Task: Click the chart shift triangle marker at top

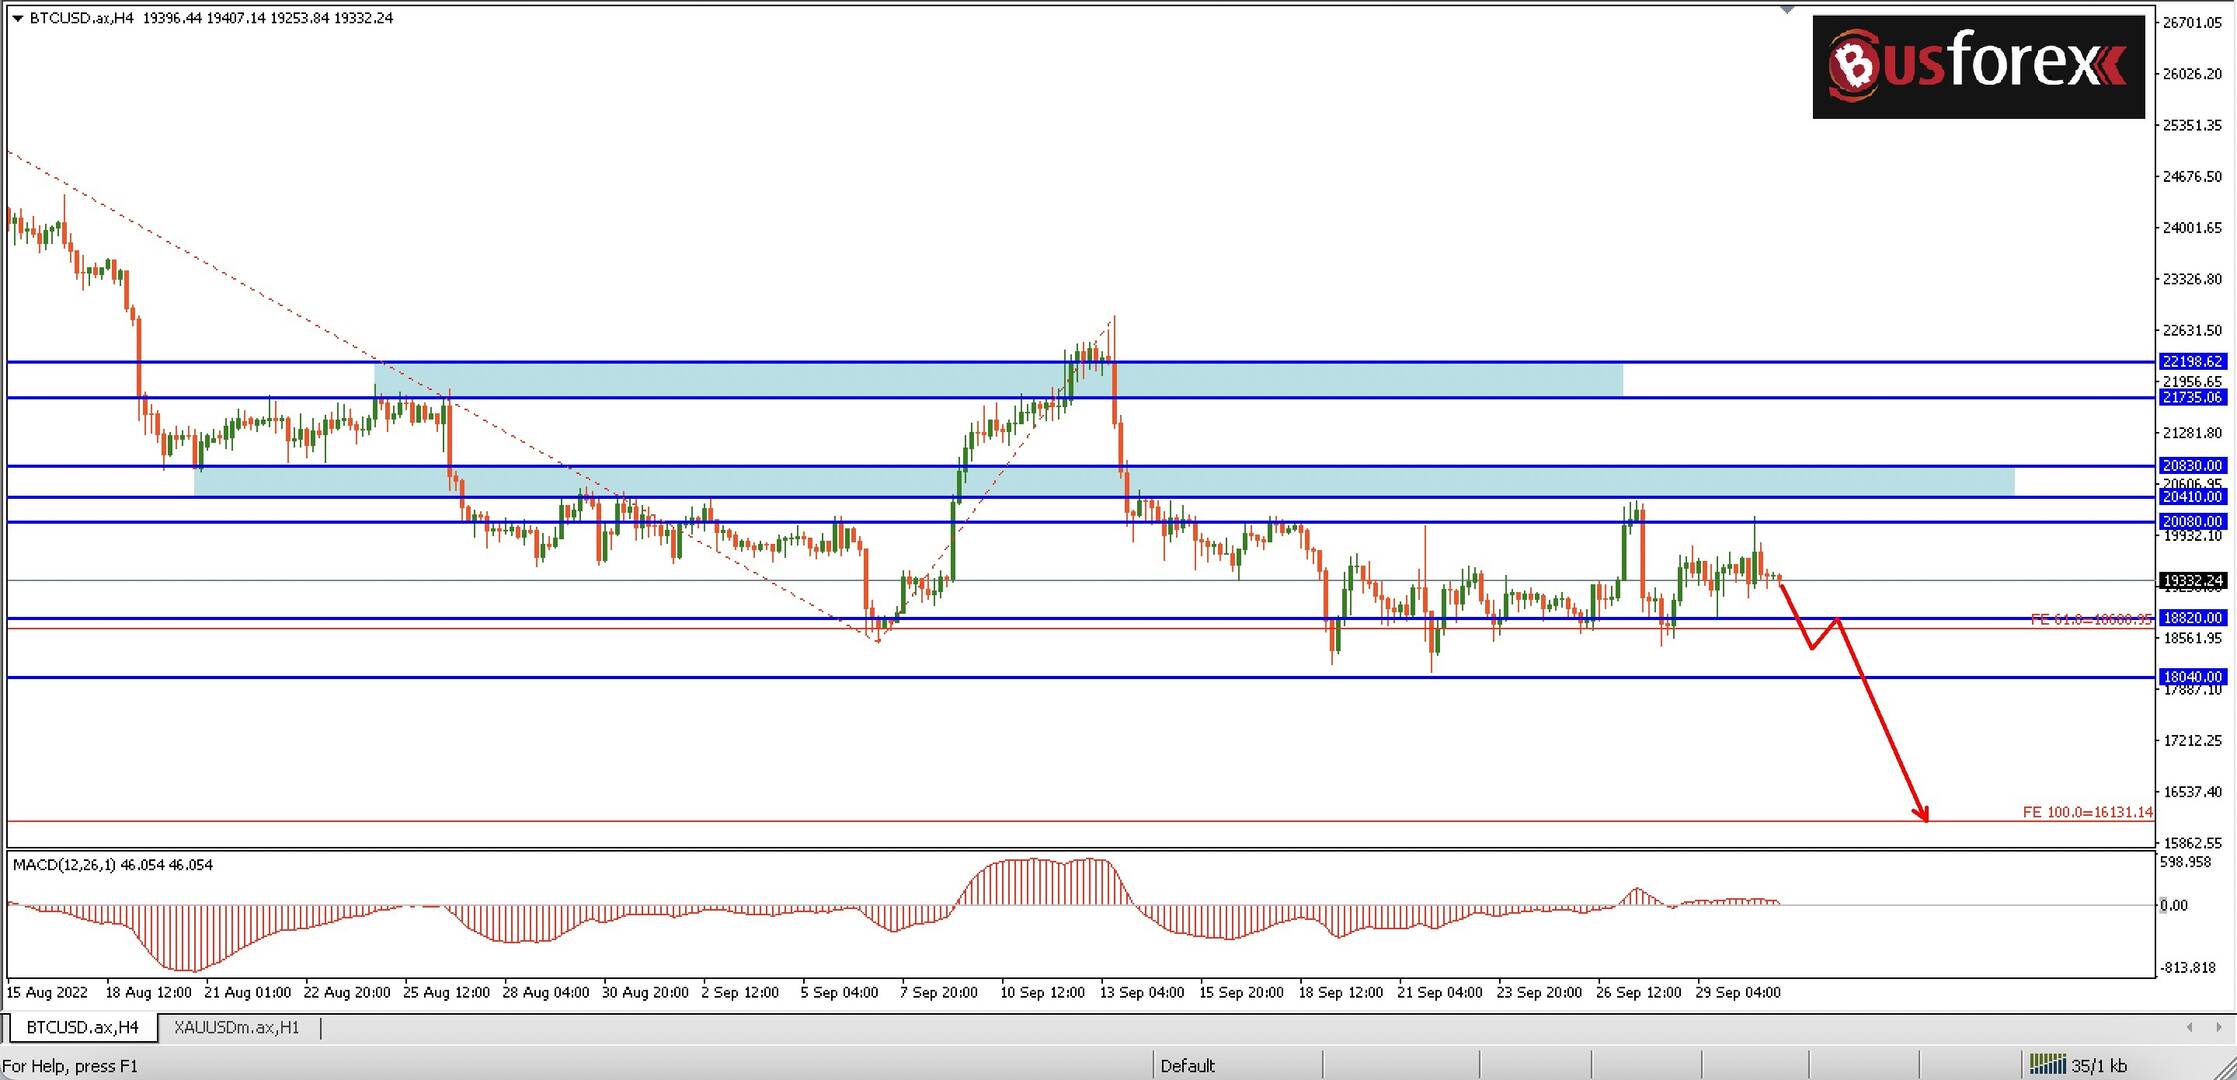Action: 1787,10
